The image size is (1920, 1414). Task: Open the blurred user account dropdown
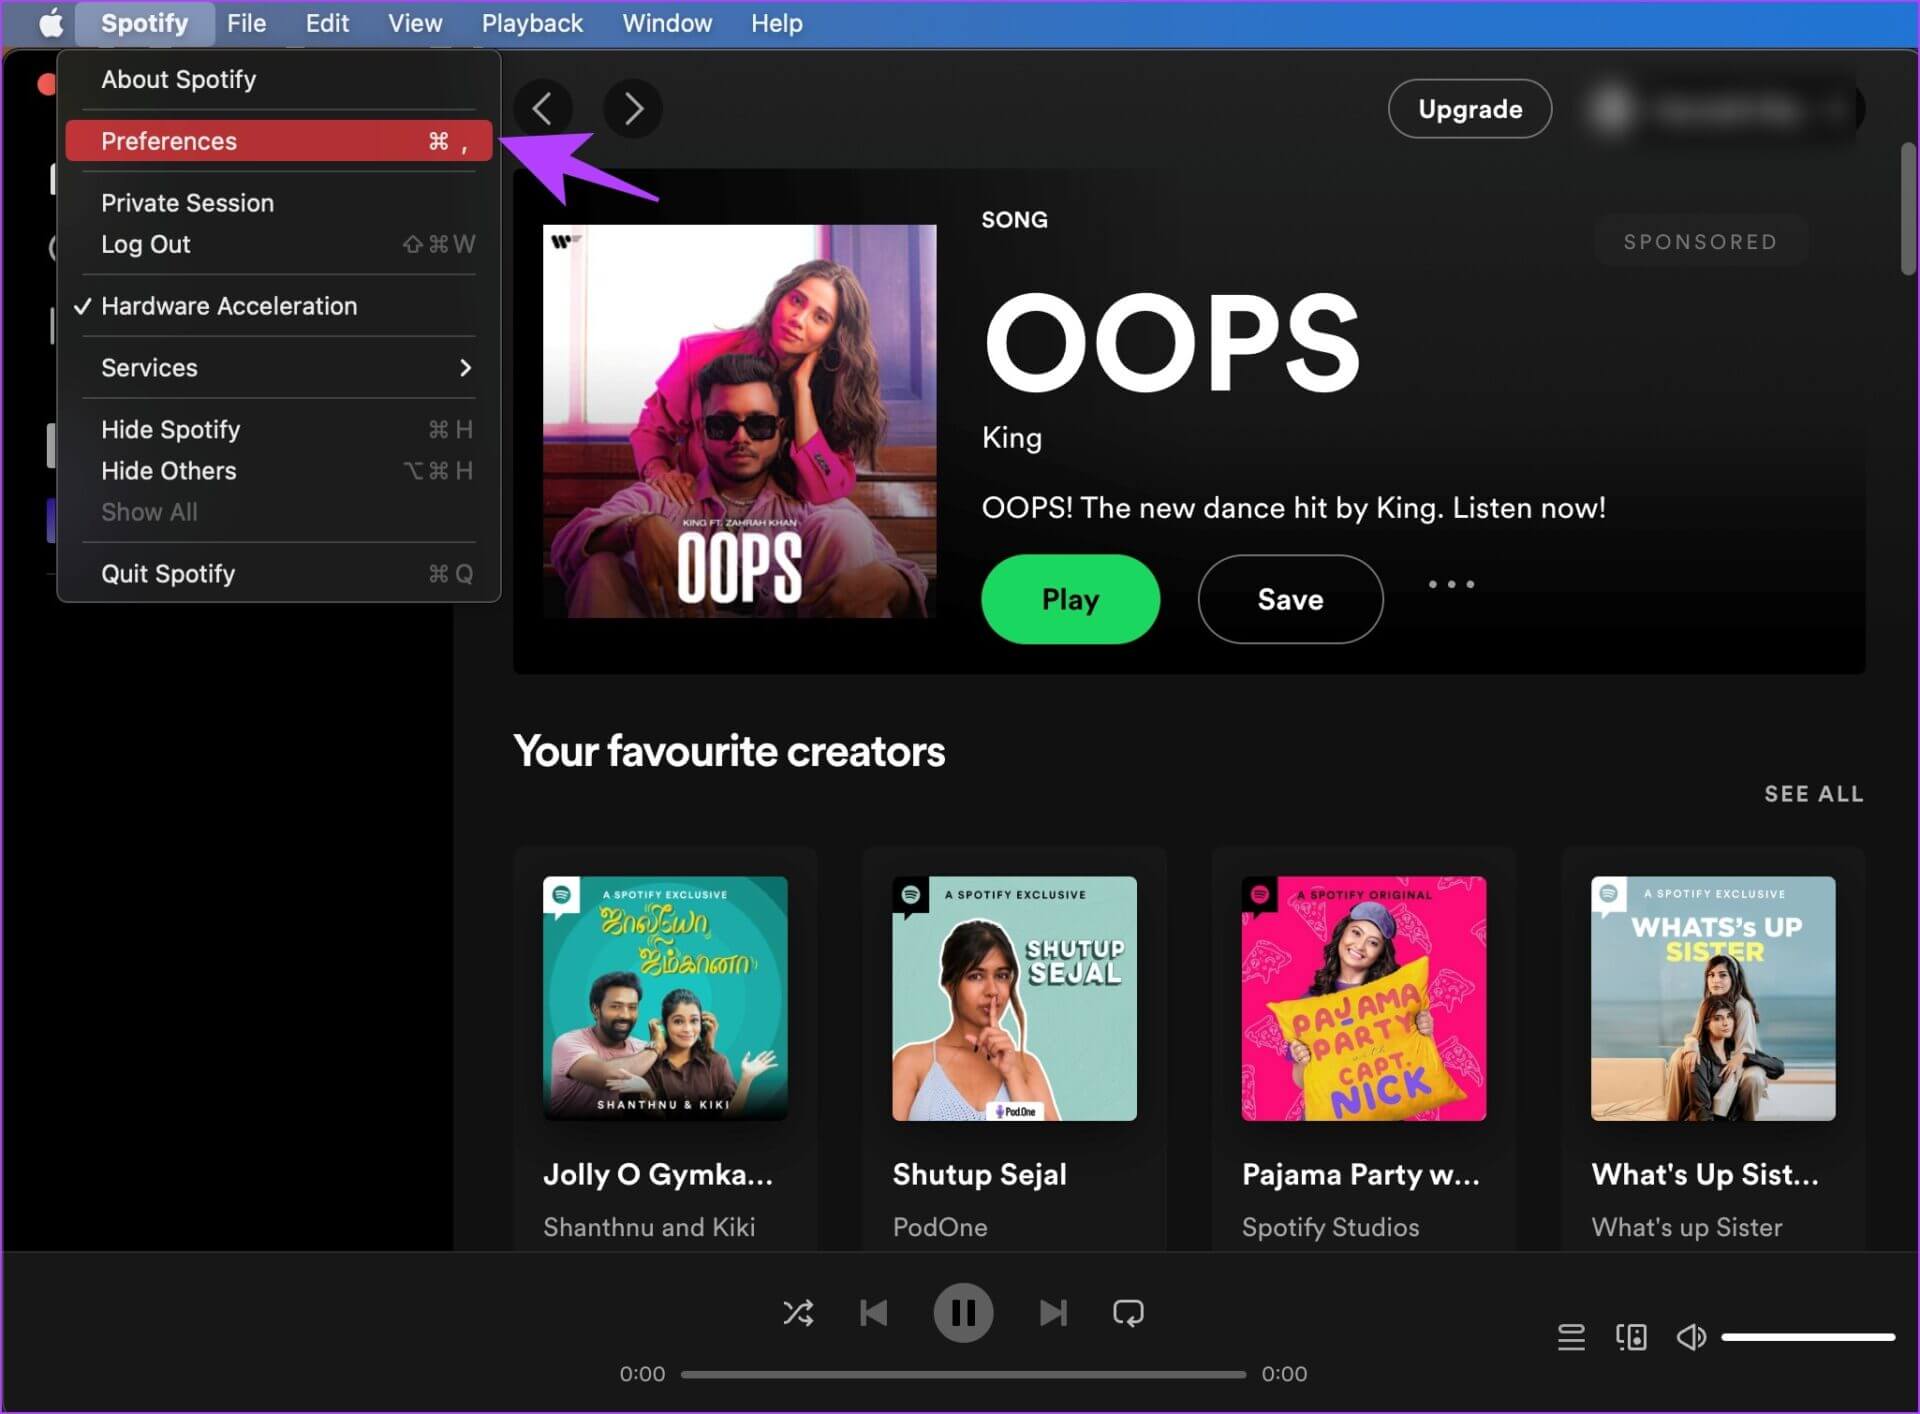pos(1725,109)
